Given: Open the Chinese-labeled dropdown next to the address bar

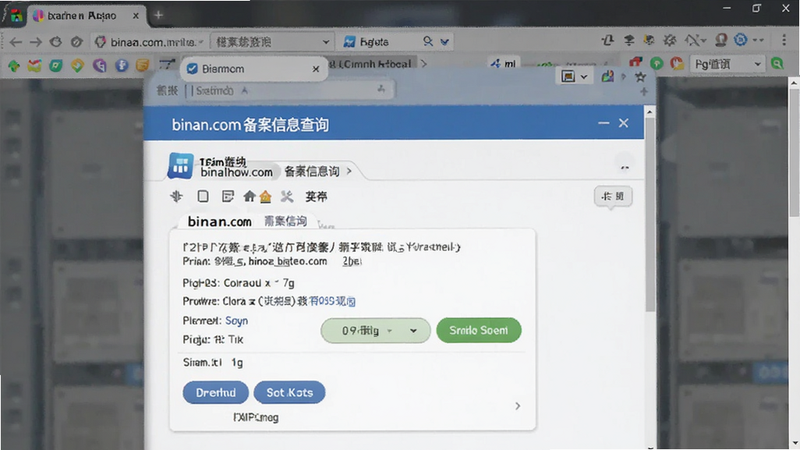Looking at the screenshot, I should (x=272, y=42).
